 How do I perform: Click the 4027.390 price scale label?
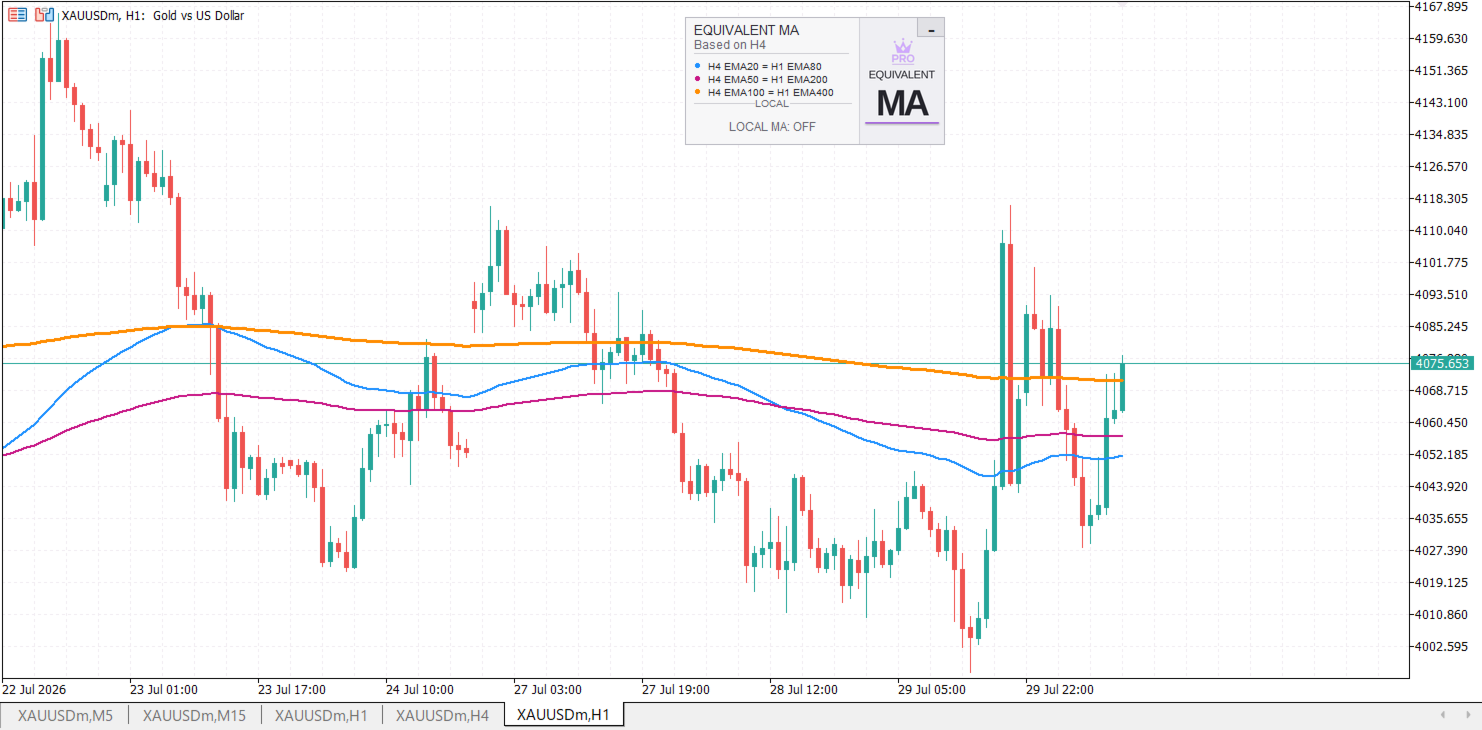(1440, 550)
